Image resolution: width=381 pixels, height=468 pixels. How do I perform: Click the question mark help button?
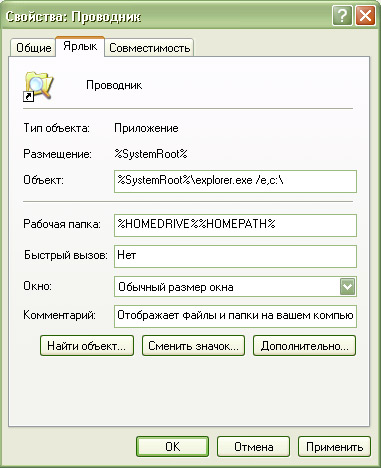(342, 16)
